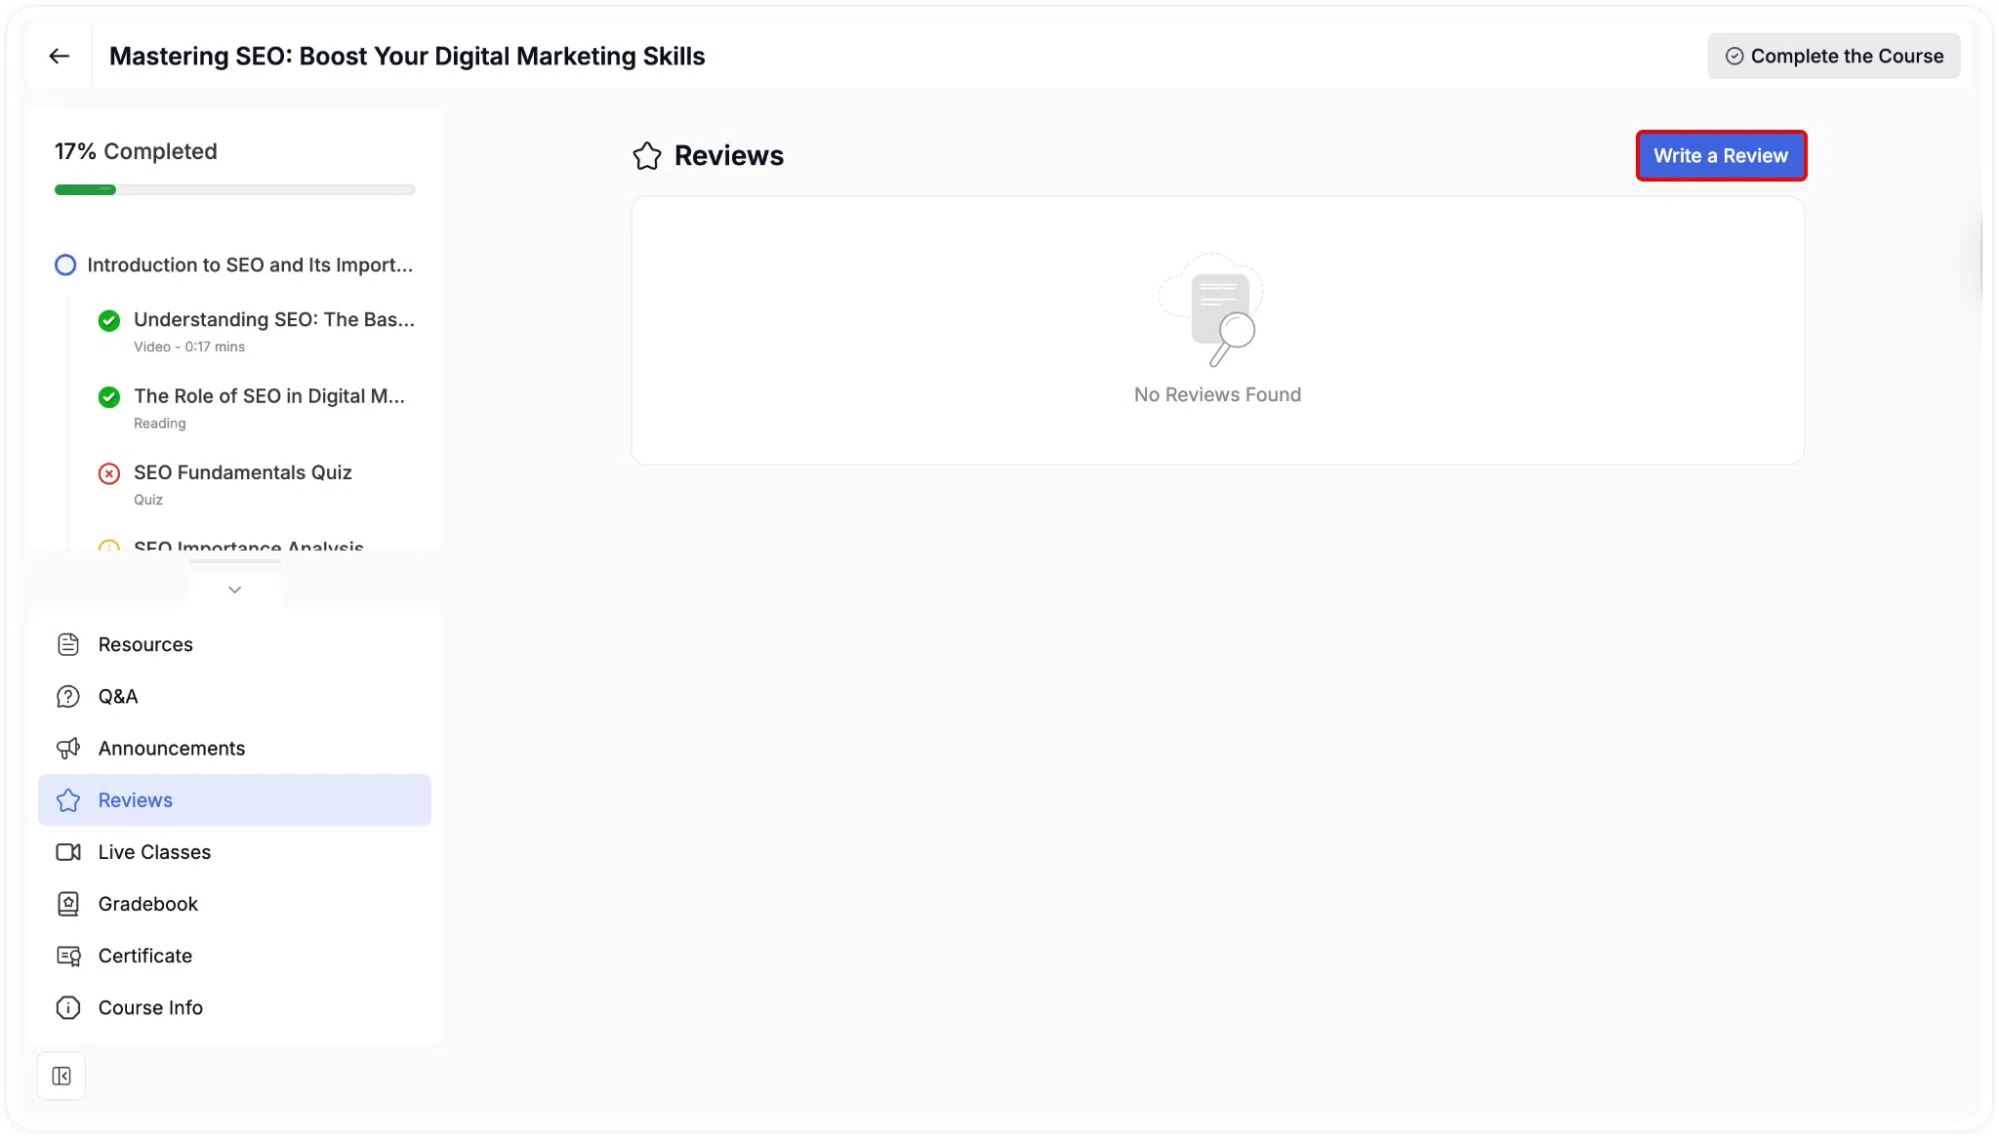Select the Reviews menu item
This screenshot has height=1138, width=1999.
[234, 800]
